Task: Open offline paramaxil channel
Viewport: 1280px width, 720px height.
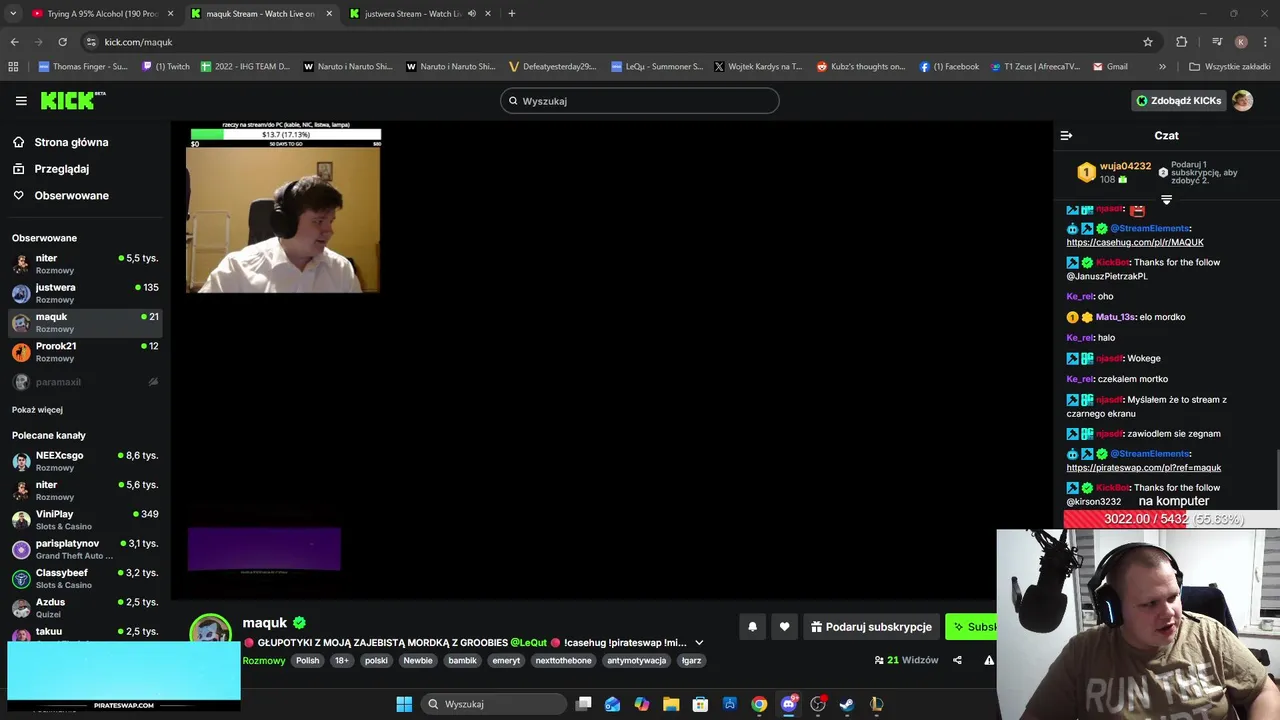Action: tap(85, 382)
